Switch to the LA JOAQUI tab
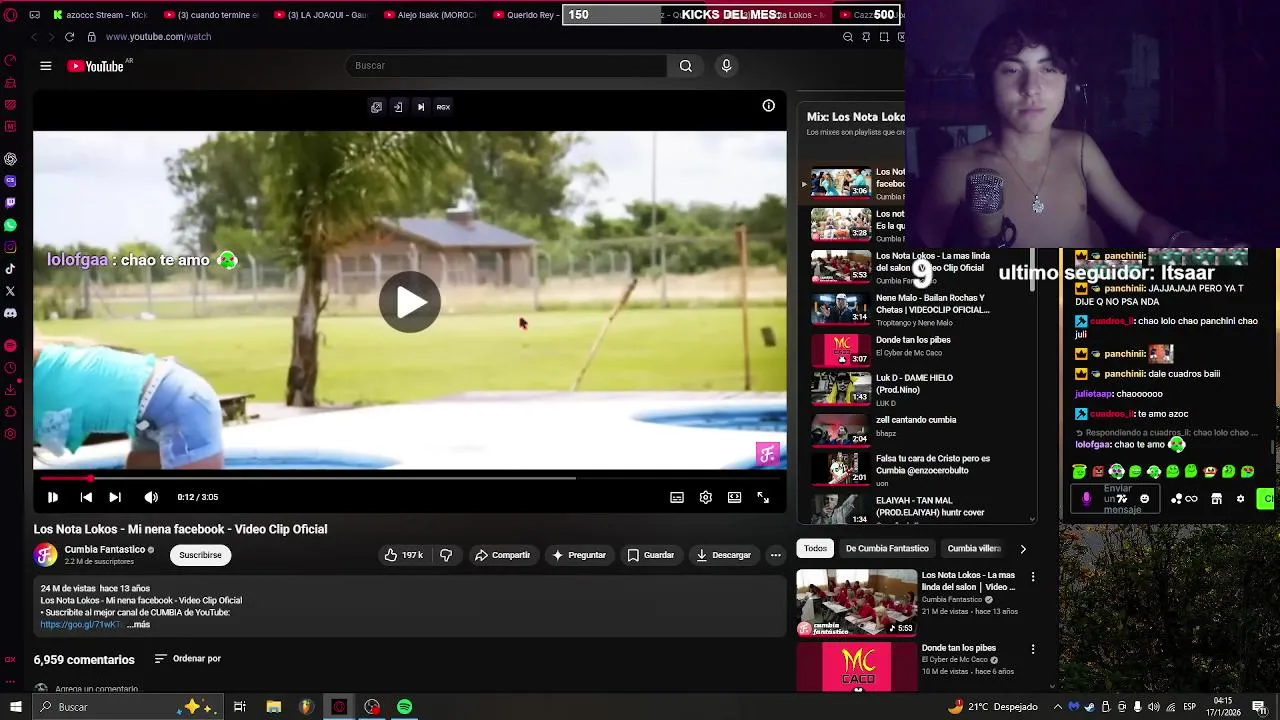Image resolution: width=1280 pixels, height=720 pixels. point(320,15)
